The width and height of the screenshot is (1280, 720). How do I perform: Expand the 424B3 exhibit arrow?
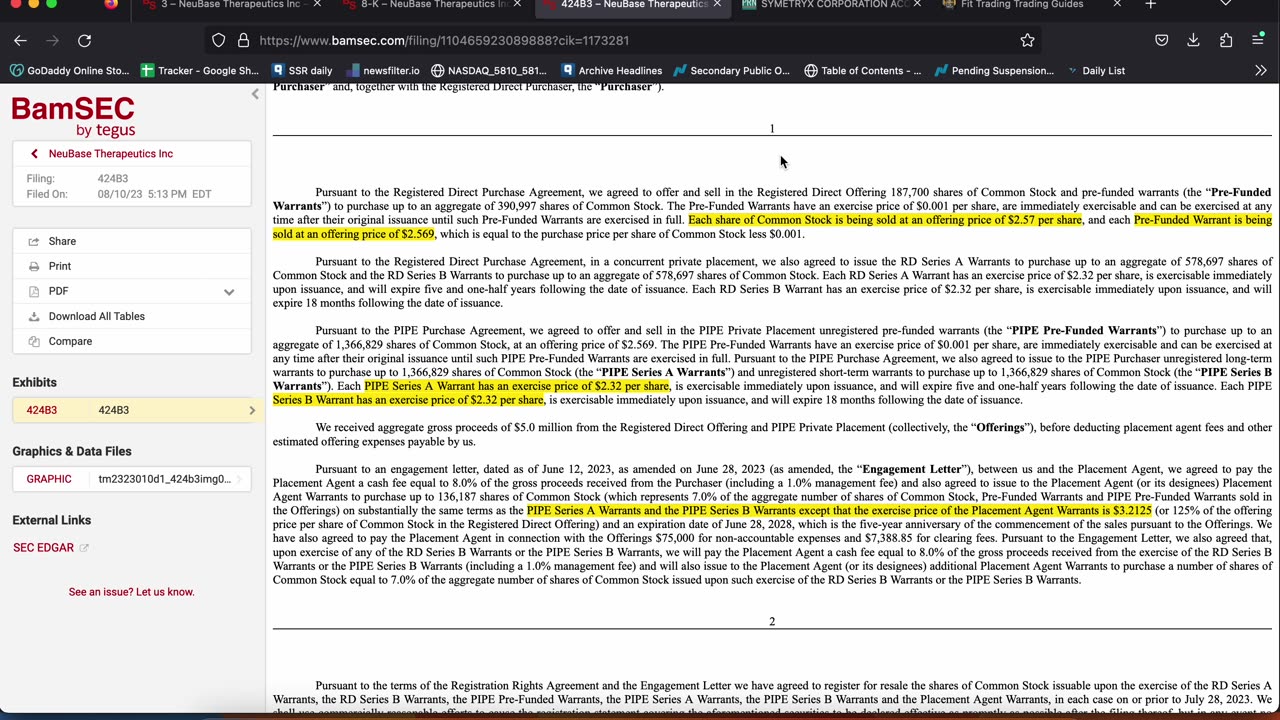click(252, 410)
